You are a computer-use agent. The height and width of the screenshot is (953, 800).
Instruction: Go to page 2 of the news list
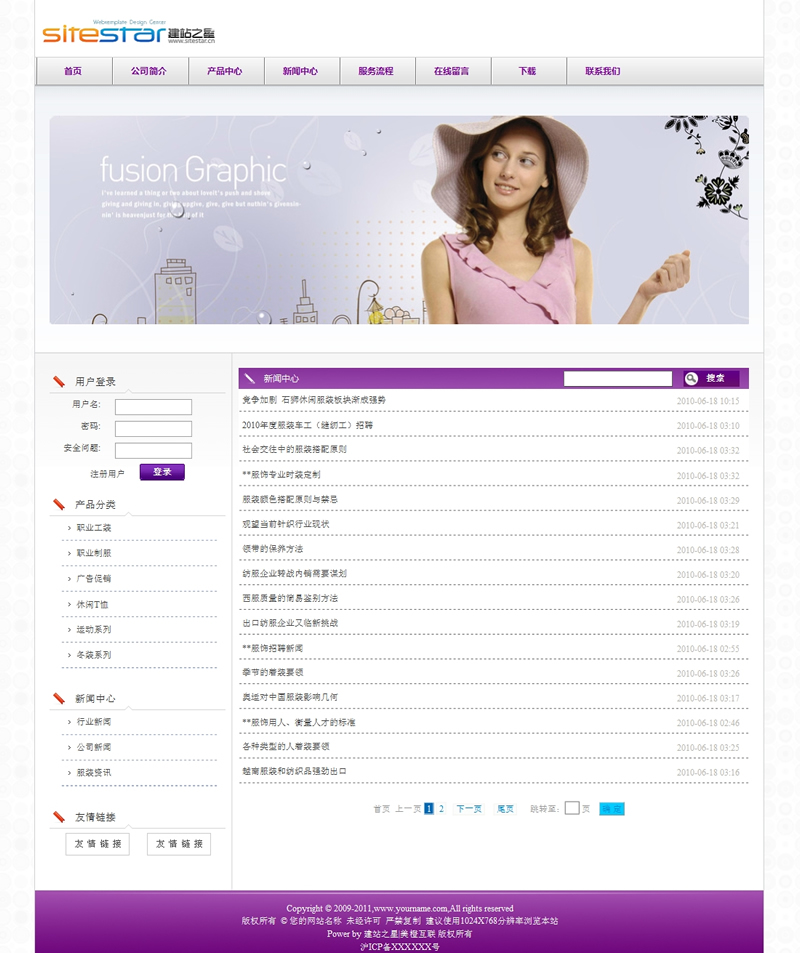(x=441, y=809)
